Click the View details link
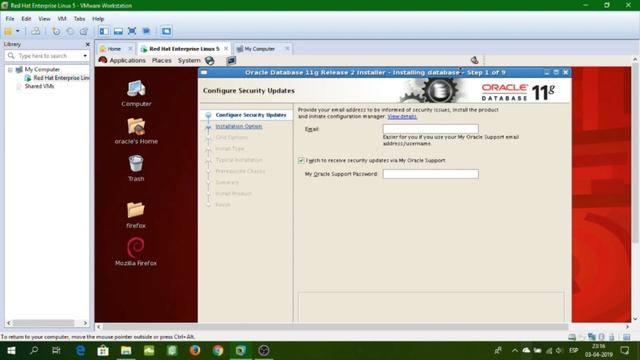The width and height of the screenshot is (640, 360). [x=402, y=117]
